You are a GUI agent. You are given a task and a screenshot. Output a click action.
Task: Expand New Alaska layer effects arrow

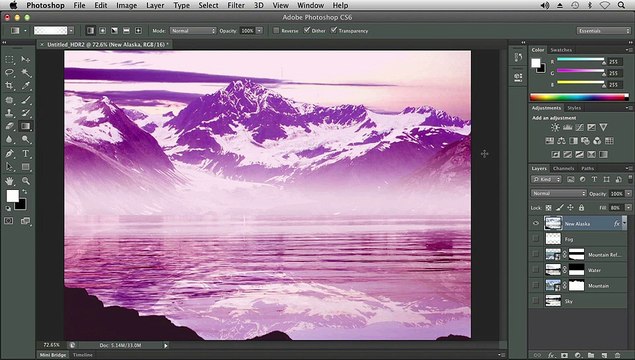624,223
